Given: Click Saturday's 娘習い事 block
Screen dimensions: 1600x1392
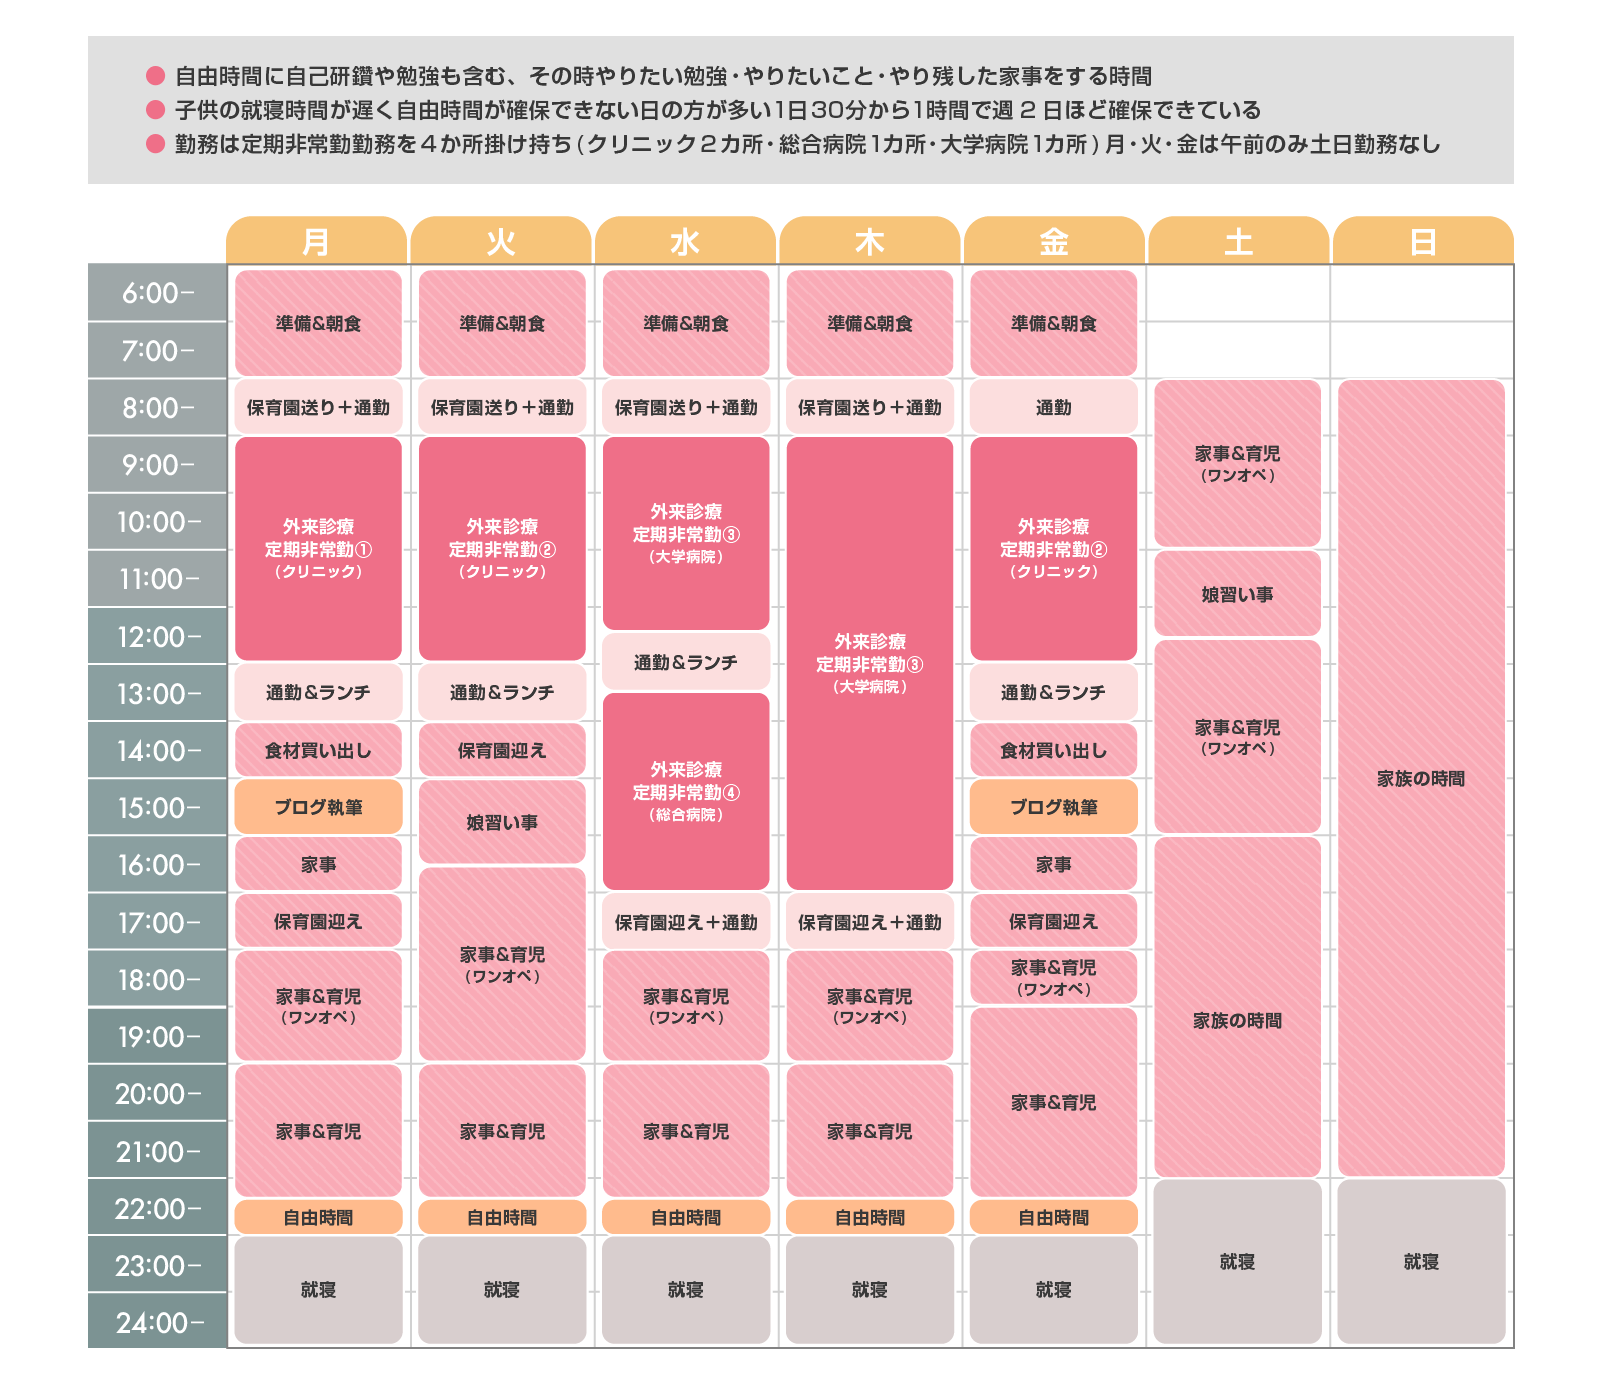Looking at the screenshot, I should [1238, 594].
